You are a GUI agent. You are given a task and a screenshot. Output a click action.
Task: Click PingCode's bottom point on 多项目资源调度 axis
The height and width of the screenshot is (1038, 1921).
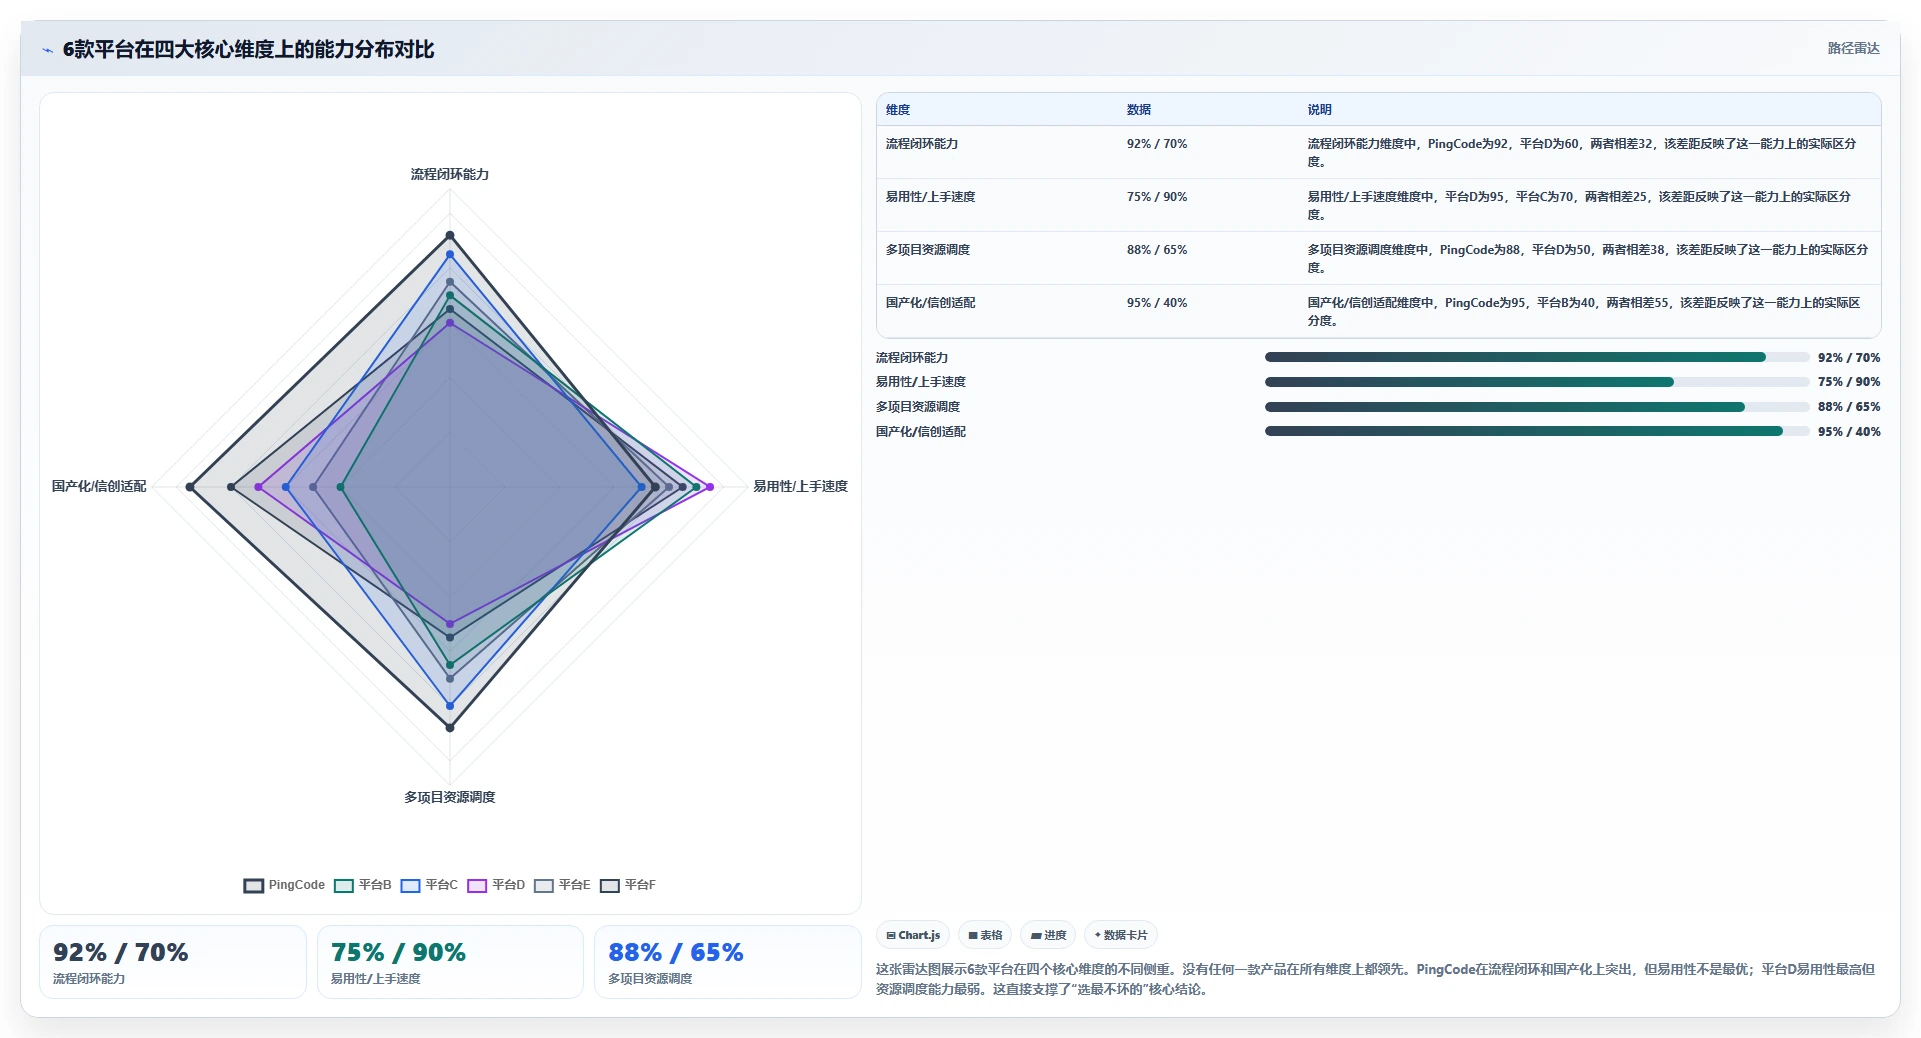coord(450,727)
